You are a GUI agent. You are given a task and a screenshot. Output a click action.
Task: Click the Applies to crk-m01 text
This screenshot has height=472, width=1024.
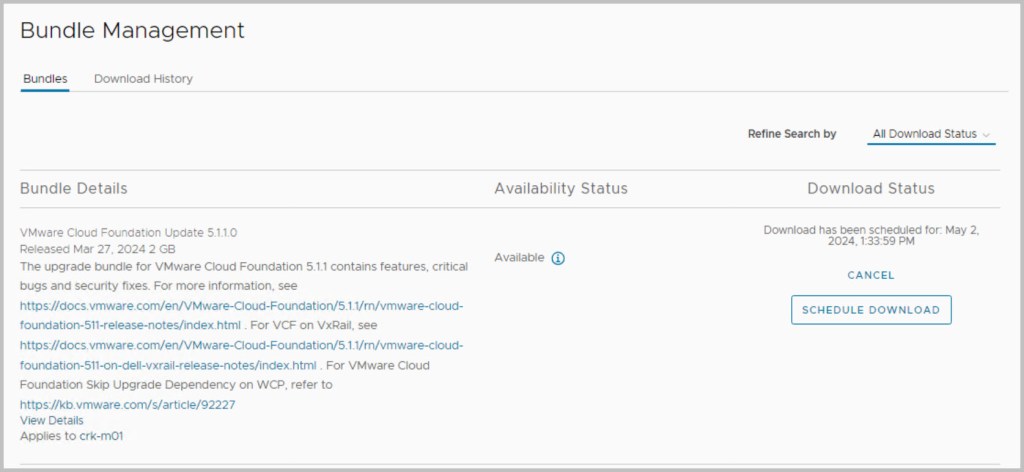71,436
